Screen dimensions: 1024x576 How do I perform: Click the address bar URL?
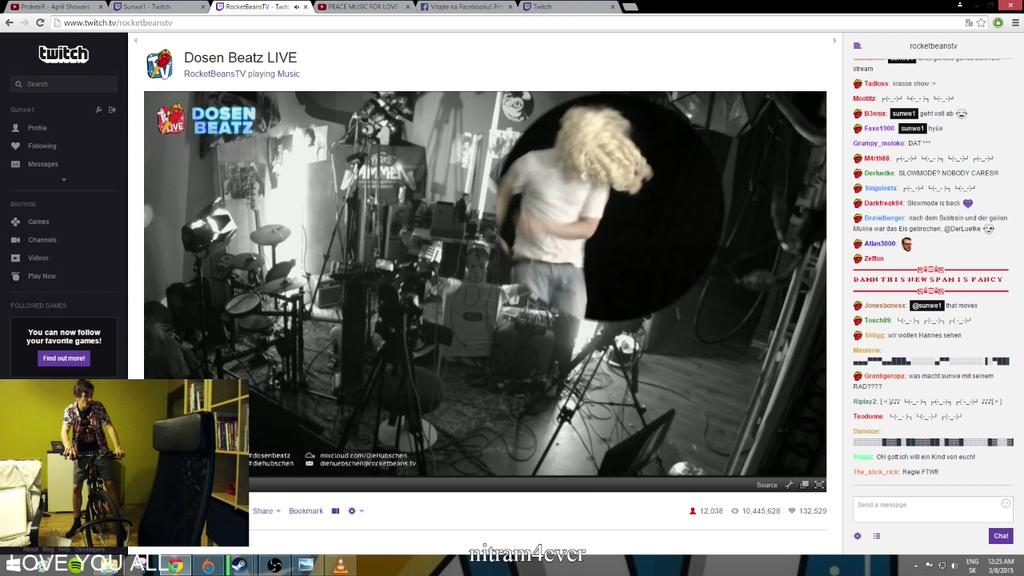(x=118, y=23)
